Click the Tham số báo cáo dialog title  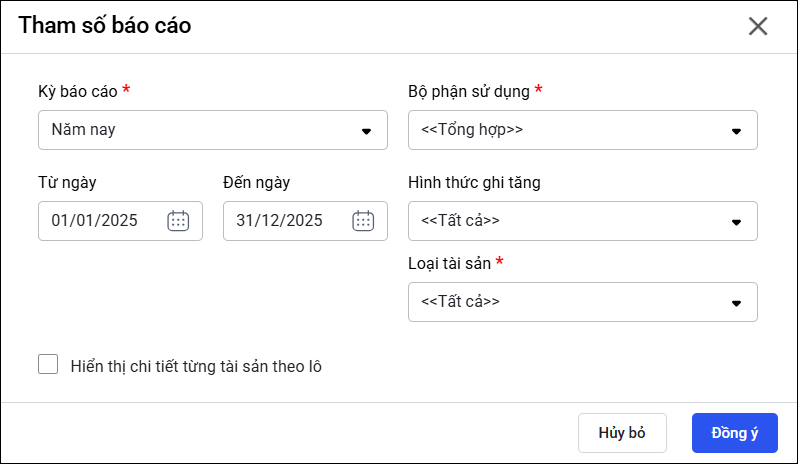(x=105, y=26)
